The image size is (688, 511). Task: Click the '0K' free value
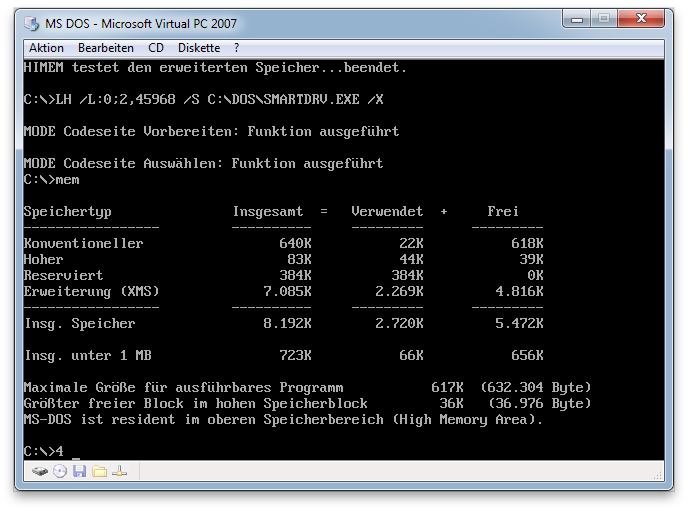tap(535, 275)
